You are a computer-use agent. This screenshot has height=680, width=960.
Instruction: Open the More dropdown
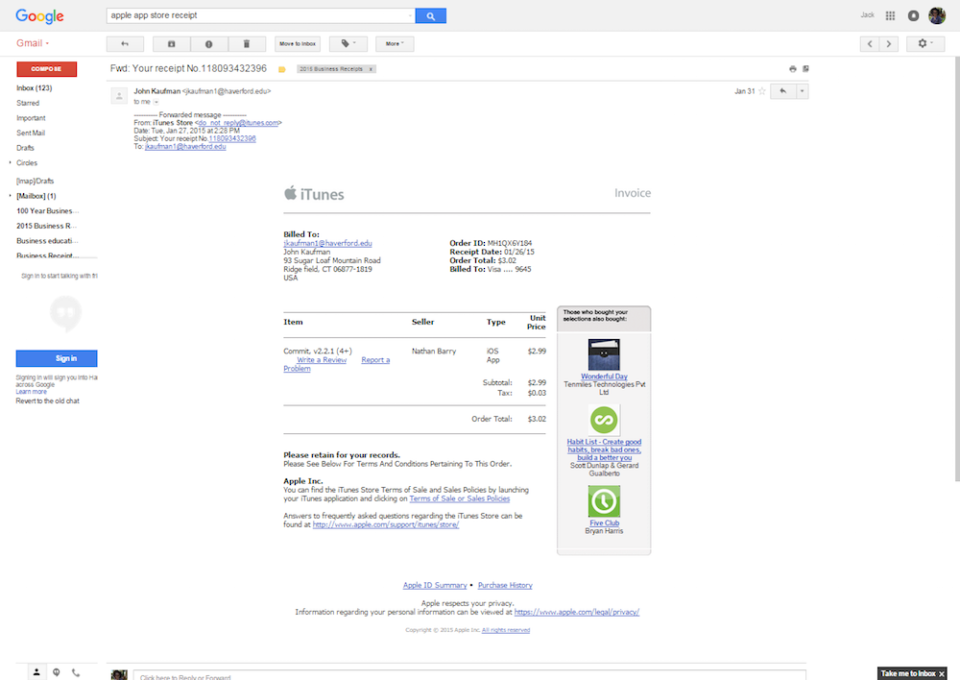pyautogui.click(x=392, y=44)
